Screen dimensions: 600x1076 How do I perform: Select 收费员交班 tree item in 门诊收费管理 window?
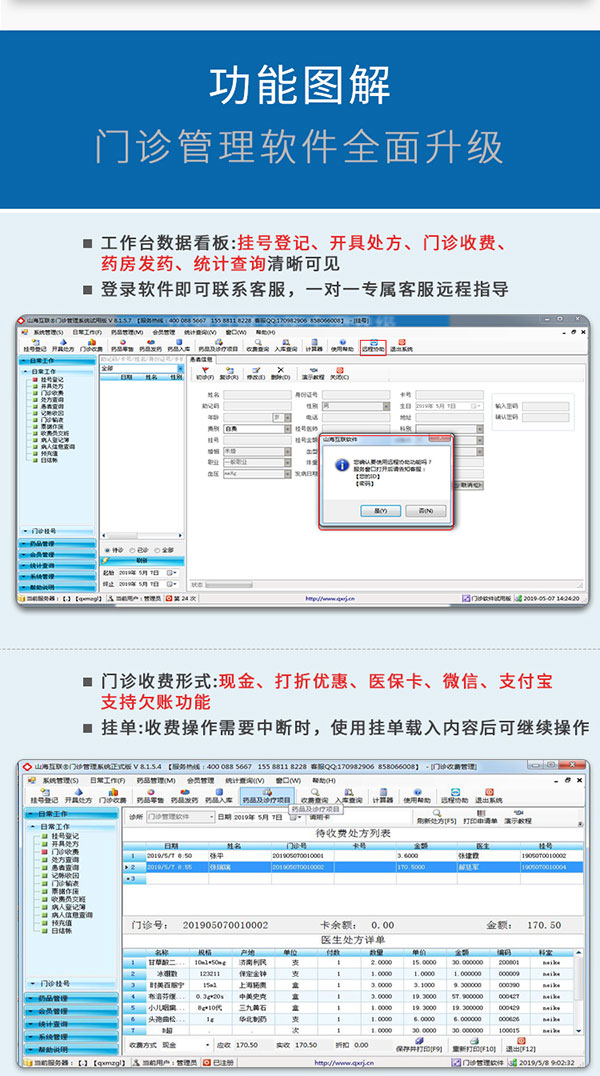[68, 899]
